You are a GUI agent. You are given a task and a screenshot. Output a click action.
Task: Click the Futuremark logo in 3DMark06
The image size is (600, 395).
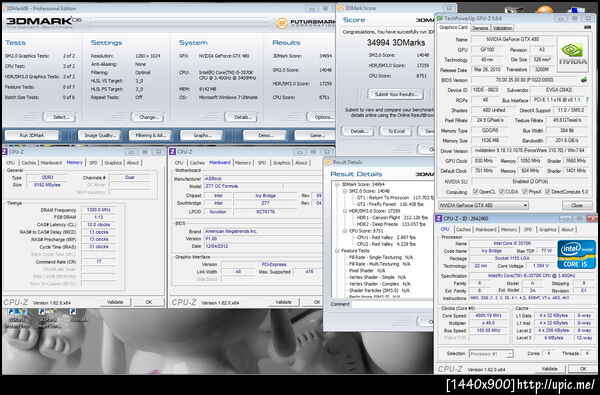coord(305,23)
